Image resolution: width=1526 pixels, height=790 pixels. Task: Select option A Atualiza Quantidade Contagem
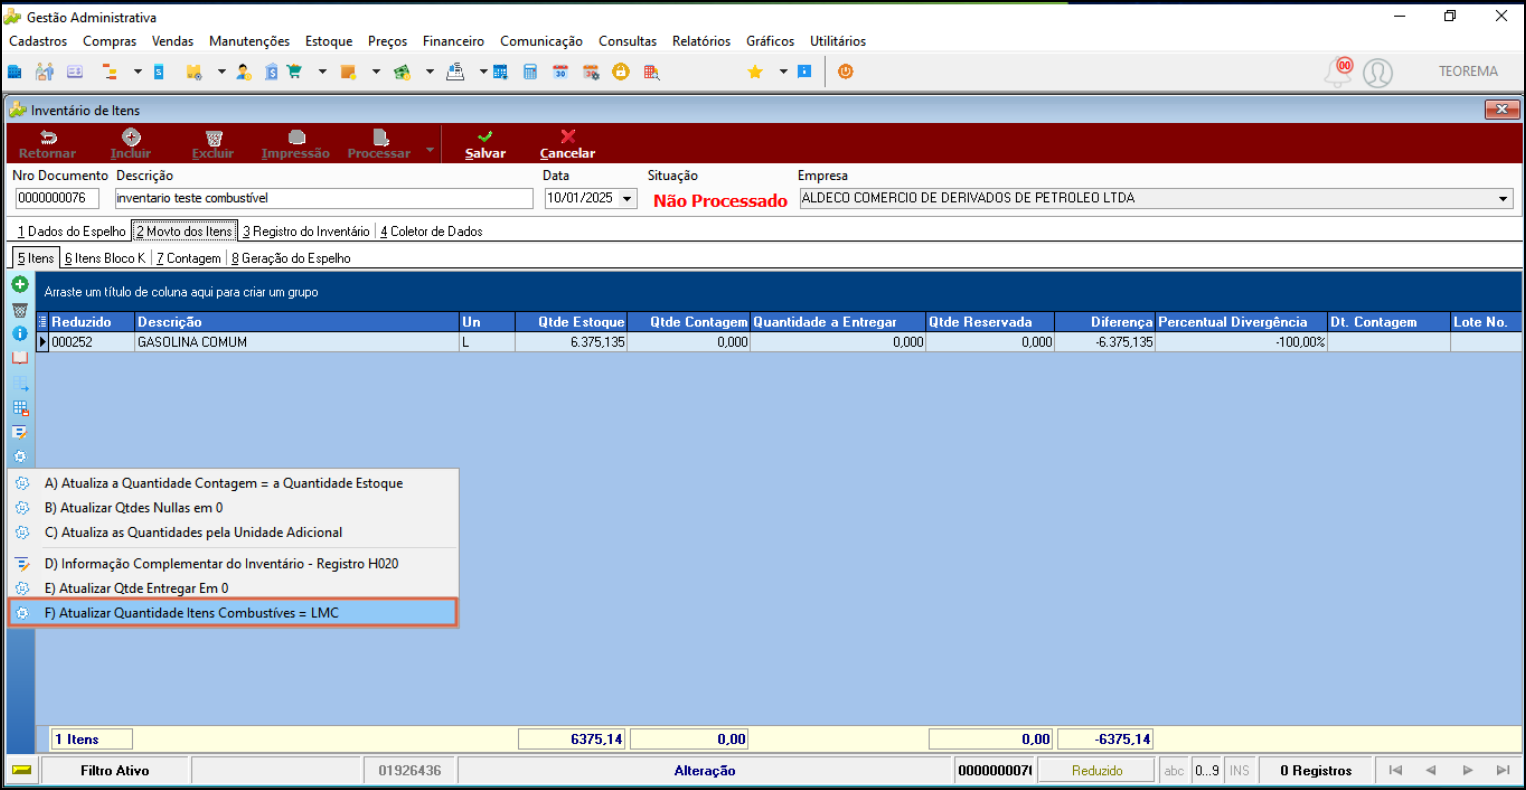[232, 483]
